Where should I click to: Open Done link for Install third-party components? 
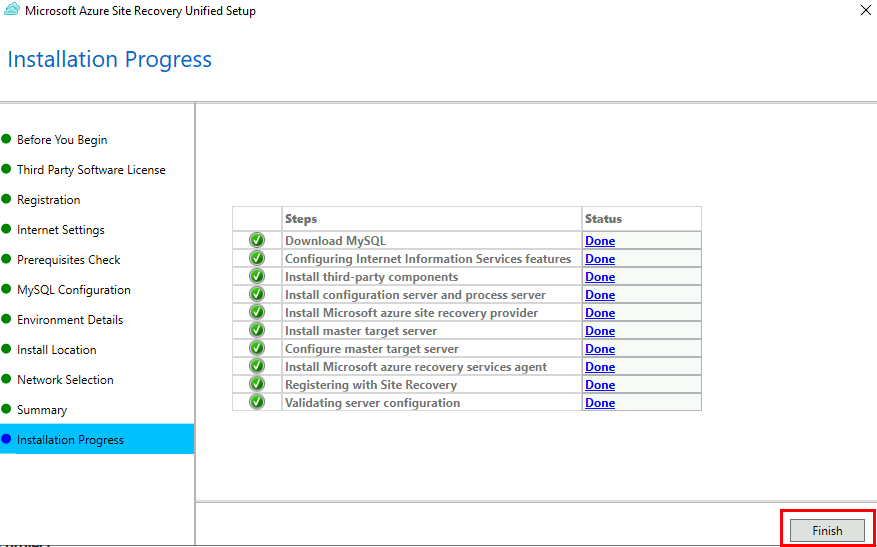pos(600,277)
